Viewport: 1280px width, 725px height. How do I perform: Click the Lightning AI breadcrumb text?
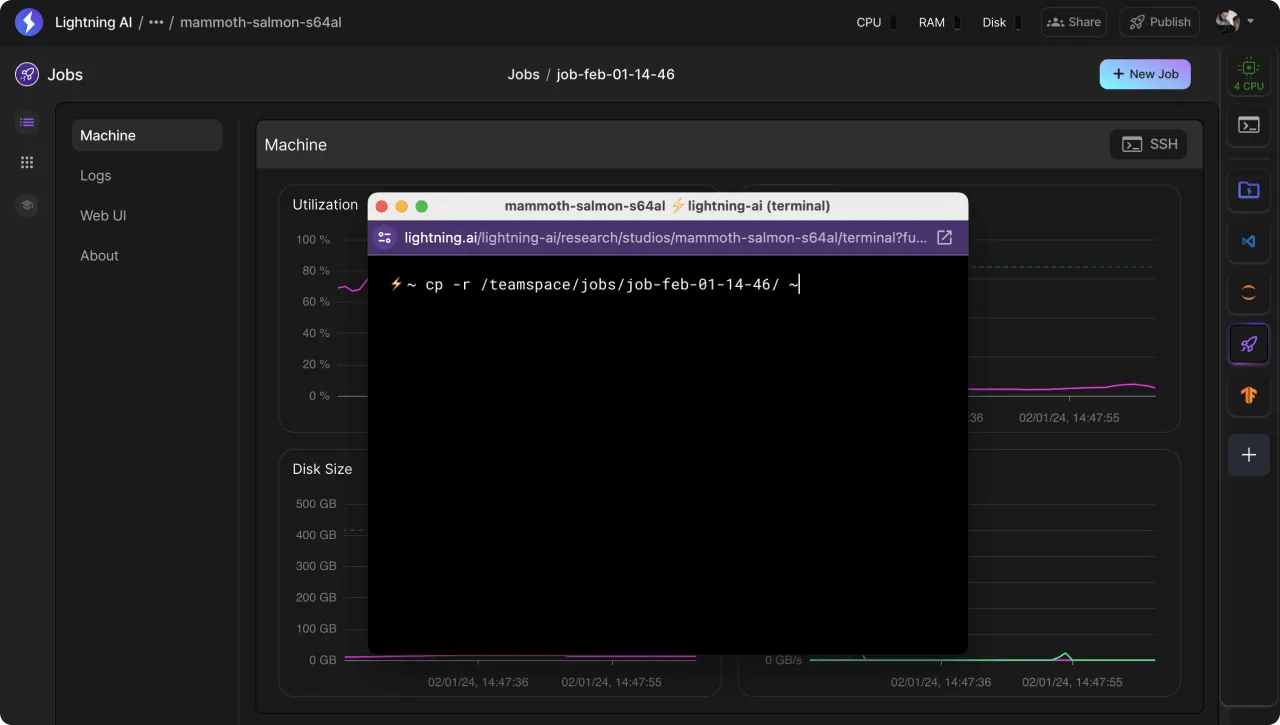93,22
